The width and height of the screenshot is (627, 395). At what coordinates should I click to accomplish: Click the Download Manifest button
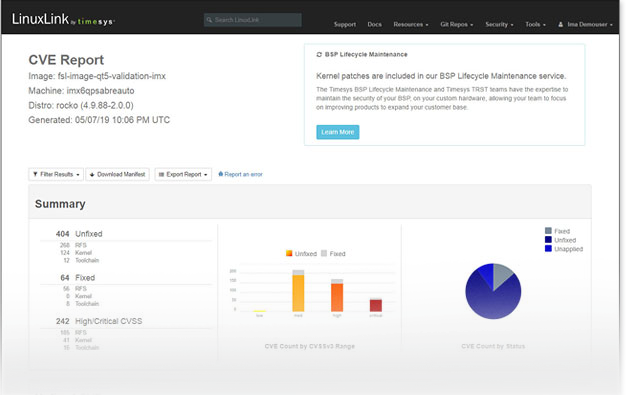coord(118,174)
